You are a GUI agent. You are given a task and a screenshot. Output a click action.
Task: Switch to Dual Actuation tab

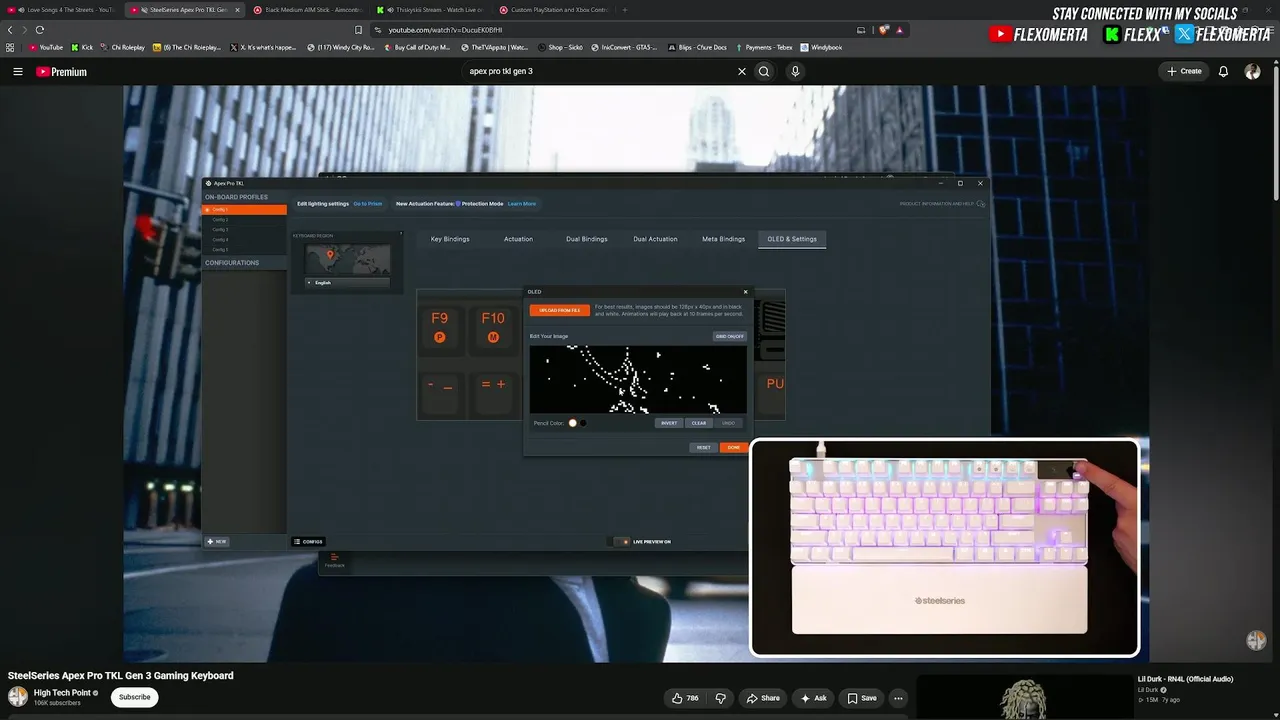click(655, 239)
